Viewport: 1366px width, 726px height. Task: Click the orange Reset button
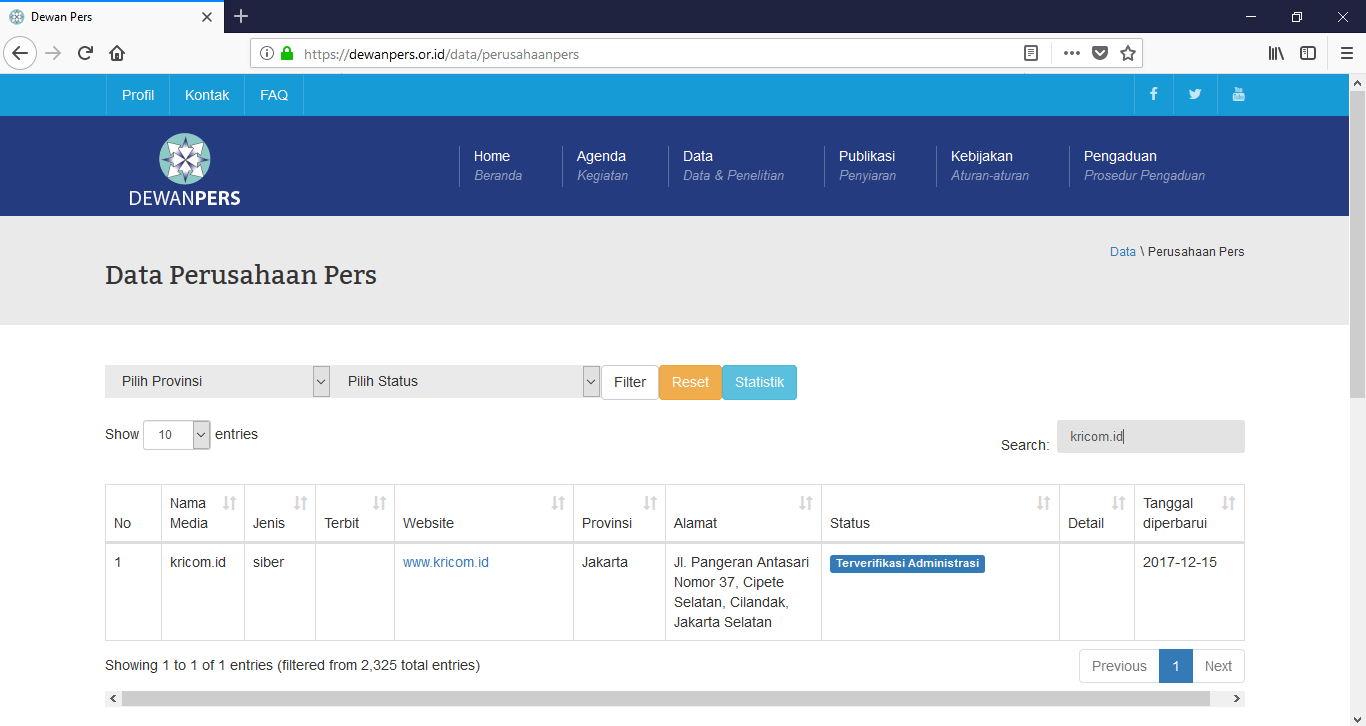click(x=690, y=382)
